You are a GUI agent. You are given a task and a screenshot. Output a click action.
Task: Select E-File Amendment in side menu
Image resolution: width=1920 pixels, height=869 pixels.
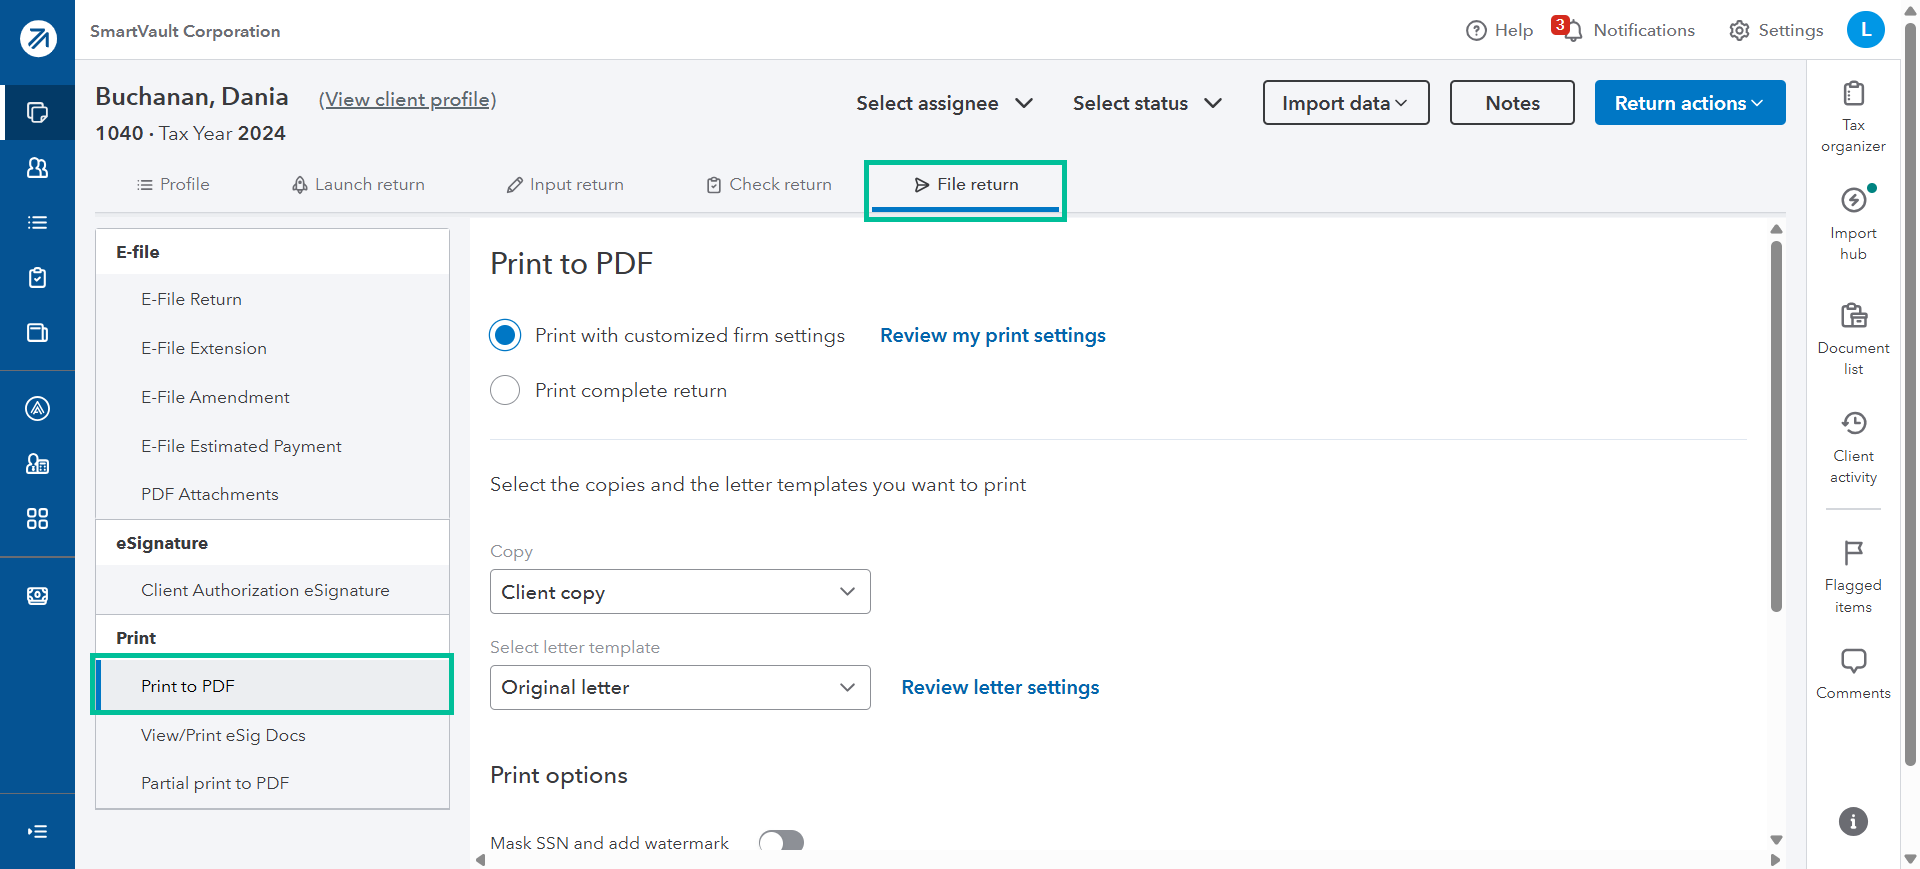coord(272,397)
